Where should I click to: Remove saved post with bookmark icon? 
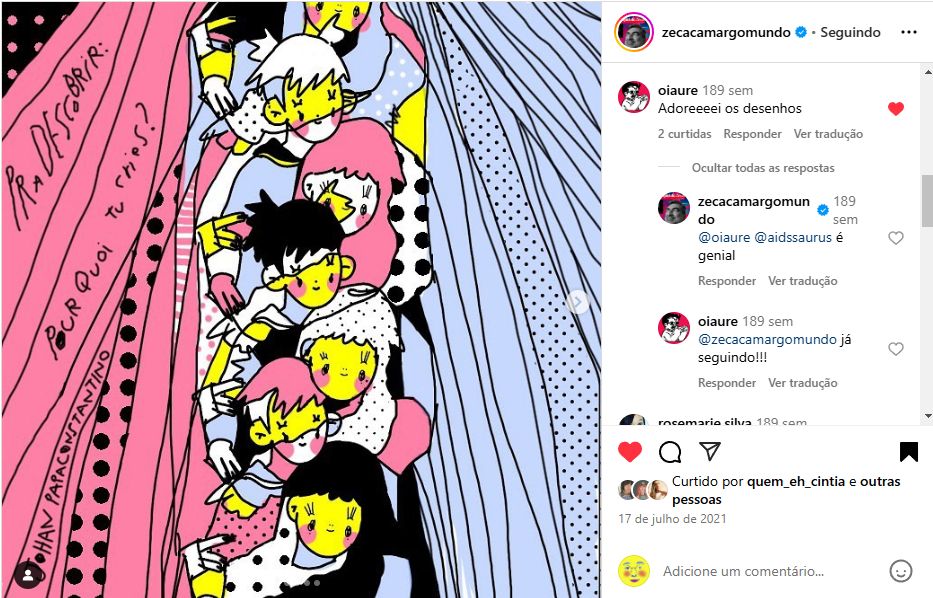click(909, 452)
